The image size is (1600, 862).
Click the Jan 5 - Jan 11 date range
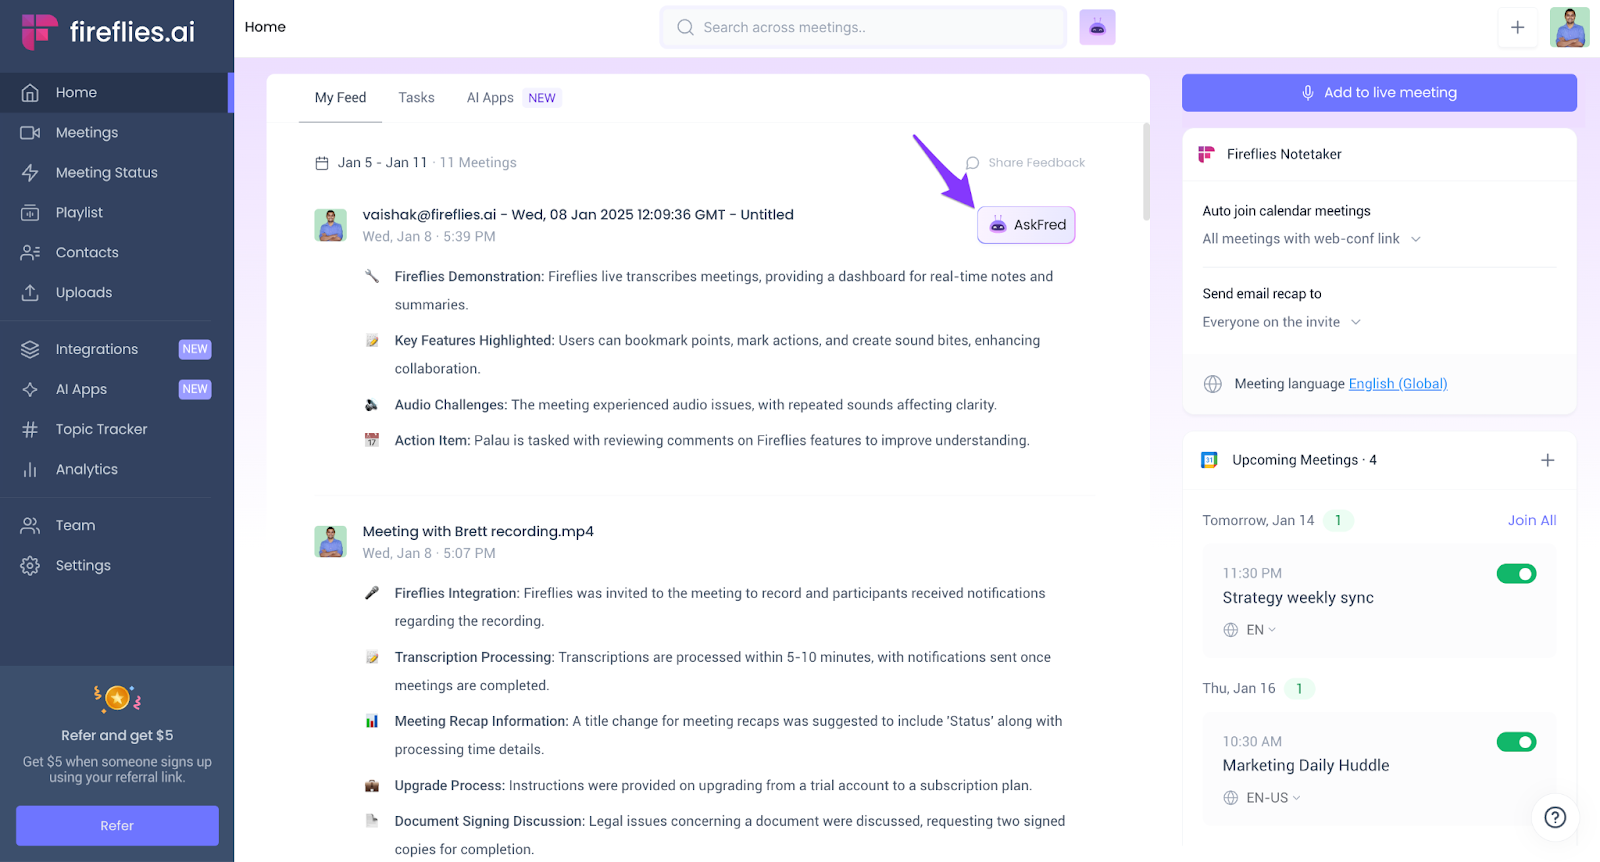[x=382, y=163]
